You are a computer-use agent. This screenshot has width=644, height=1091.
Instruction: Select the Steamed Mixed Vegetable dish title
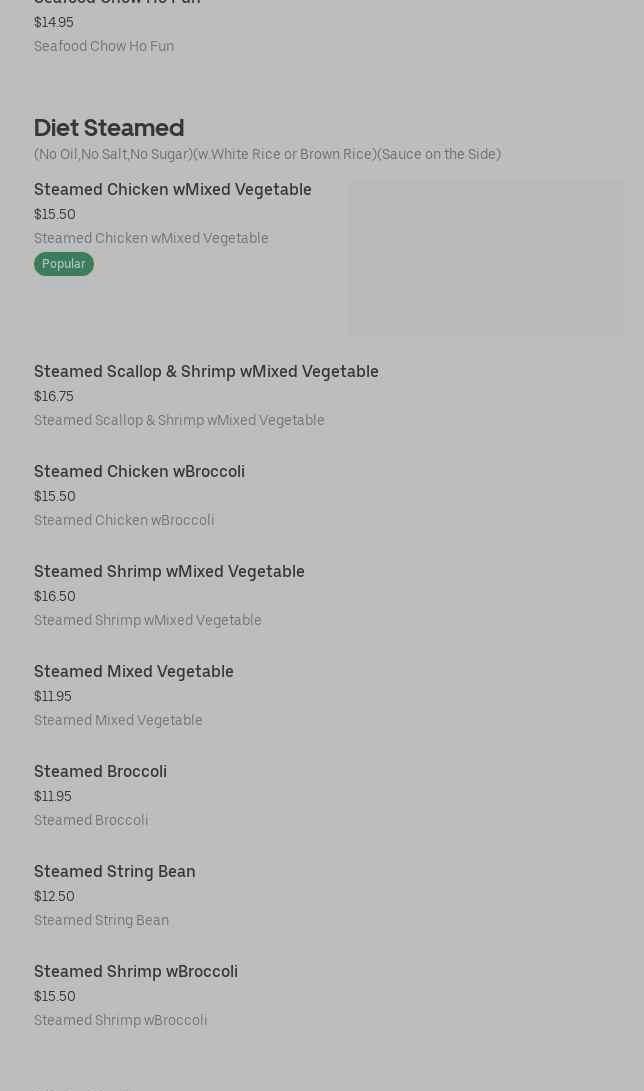coord(134,672)
